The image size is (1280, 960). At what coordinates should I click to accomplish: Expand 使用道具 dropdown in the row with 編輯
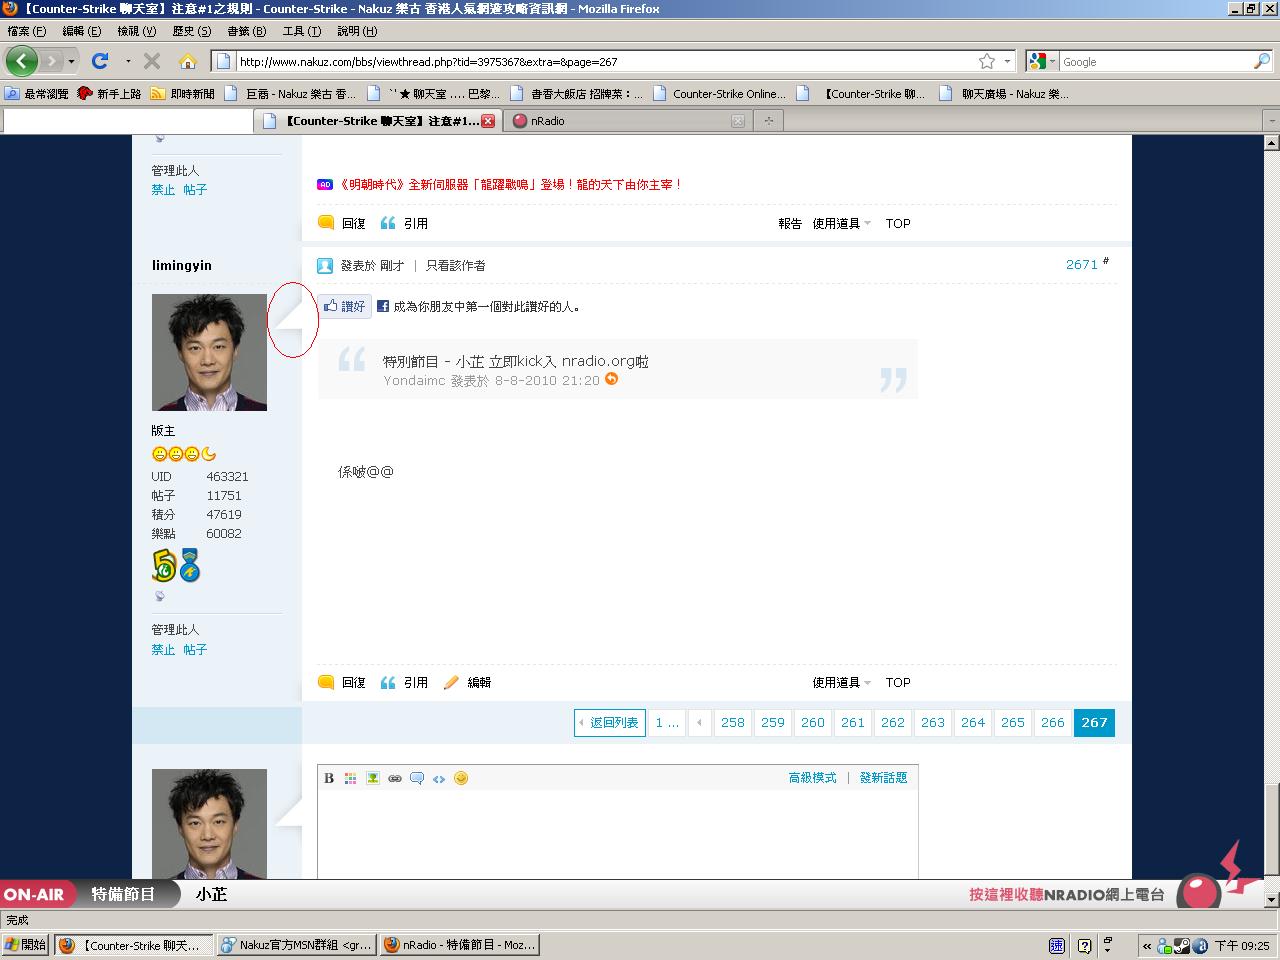841,682
